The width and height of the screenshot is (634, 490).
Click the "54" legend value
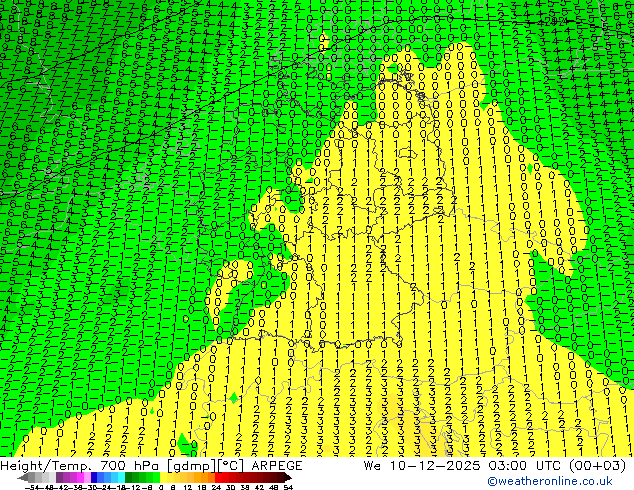(287, 487)
